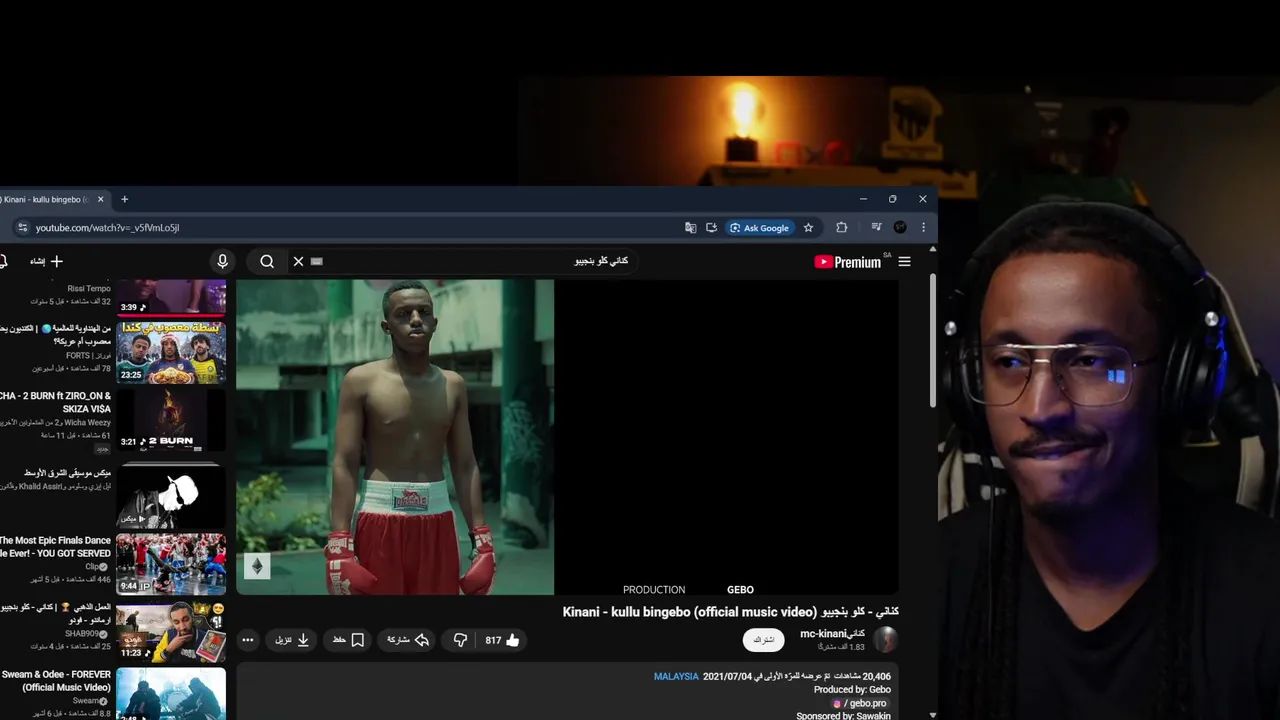Click the Ask Google button
The image size is (1280, 720).
[760, 228]
